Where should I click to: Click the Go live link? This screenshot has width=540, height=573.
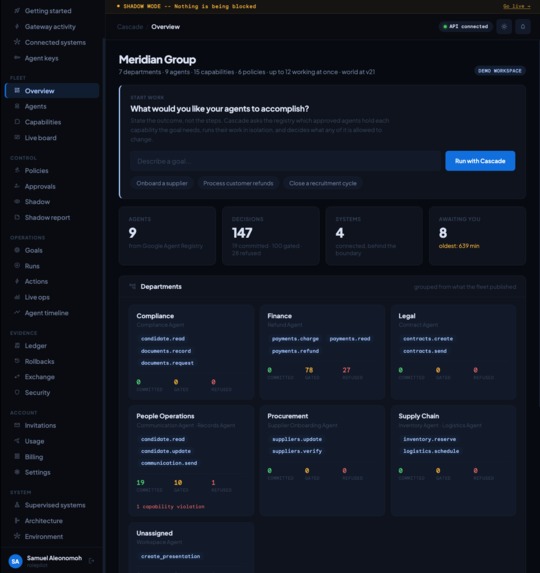point(517,6)
